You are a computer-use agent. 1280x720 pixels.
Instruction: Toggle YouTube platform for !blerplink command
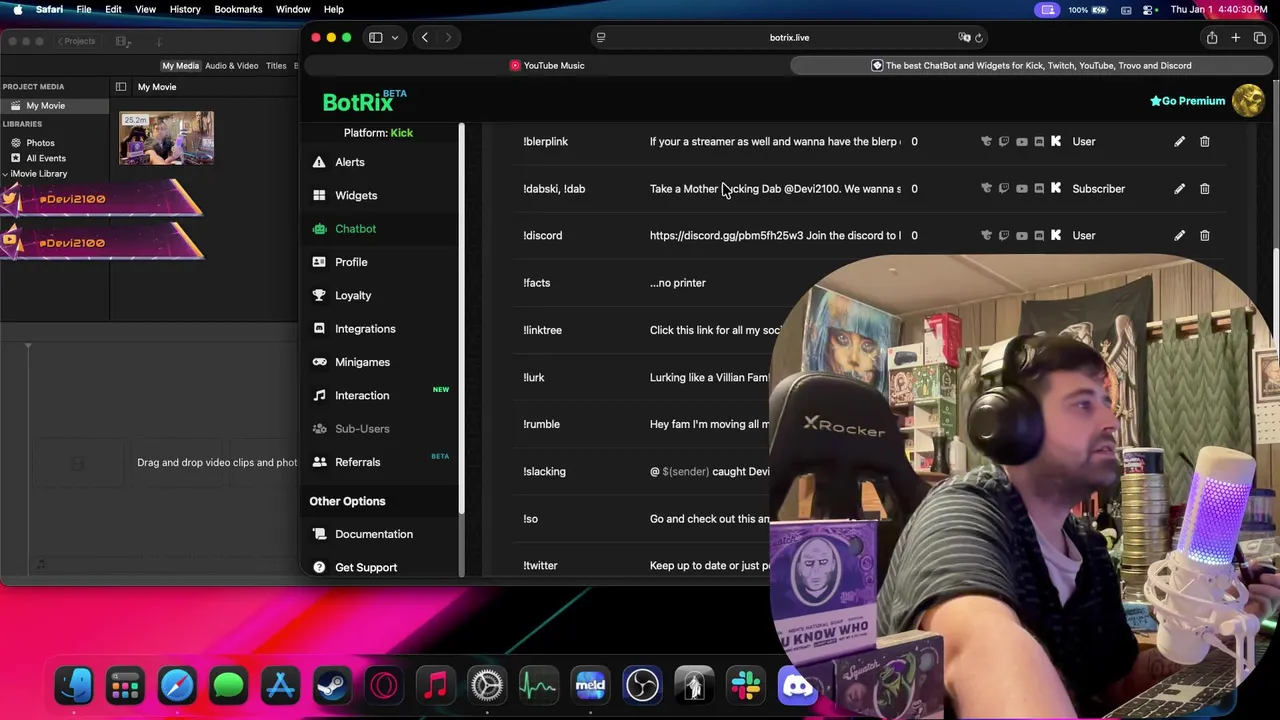coord(1021,141)
